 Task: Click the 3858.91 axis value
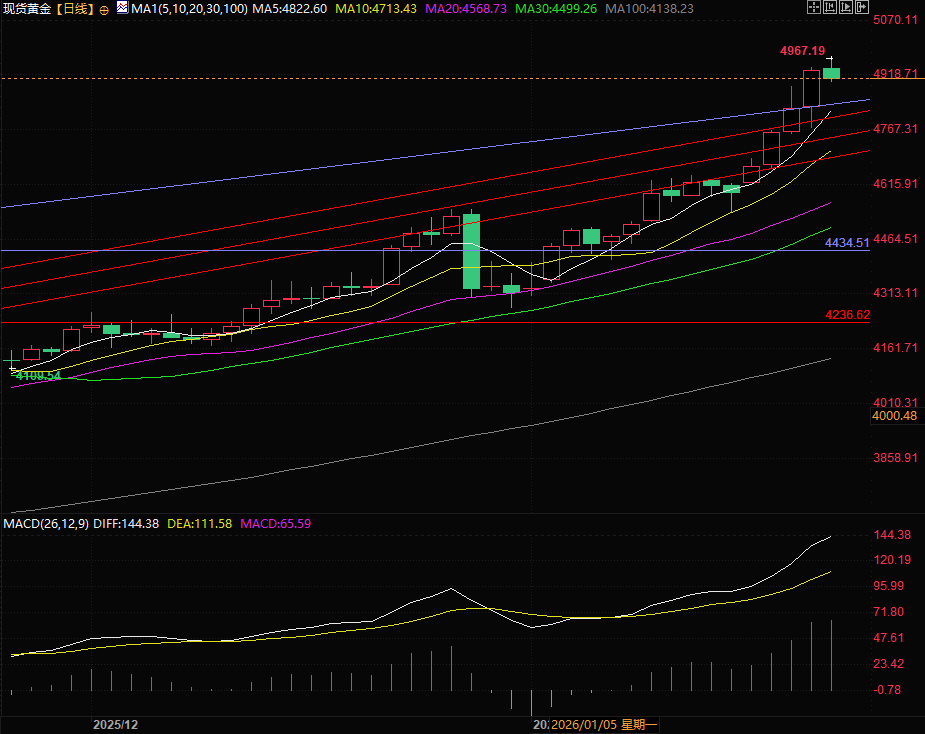click(x=896, y=457)
